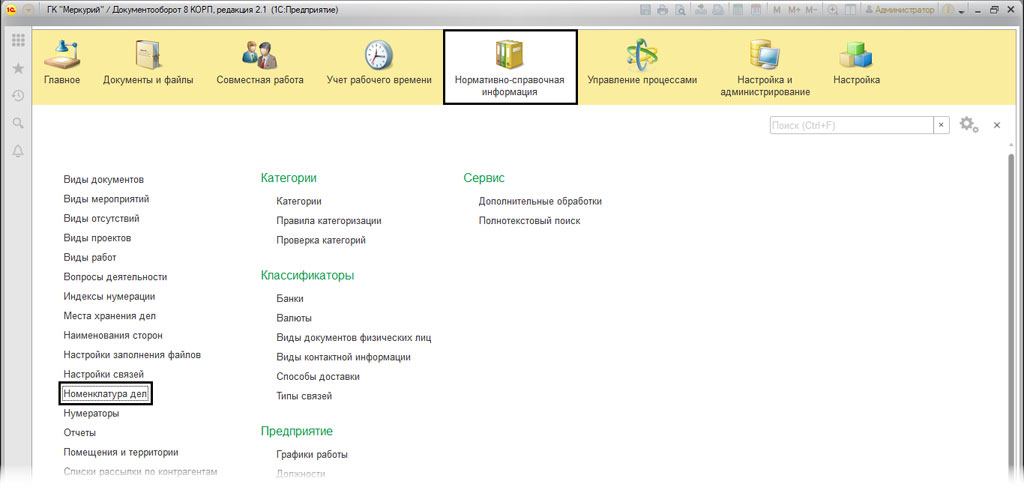Viewport: 1024px width, 487px height.
Task: Expand the dropdown arrow beside info icon
Action: [961, 10]
